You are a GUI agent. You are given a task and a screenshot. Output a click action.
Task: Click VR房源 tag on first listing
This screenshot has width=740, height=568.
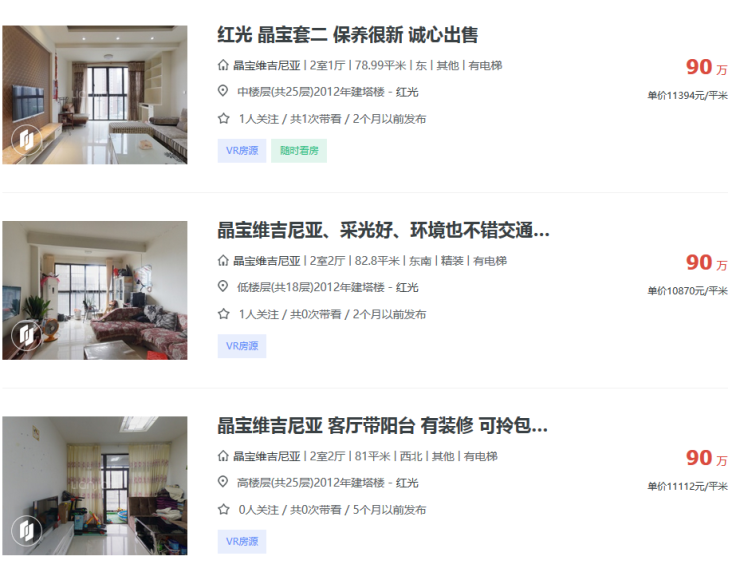click(x=242, y=150)
